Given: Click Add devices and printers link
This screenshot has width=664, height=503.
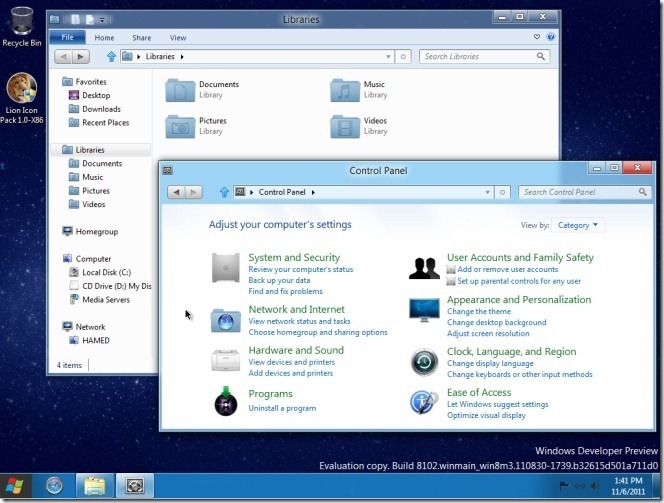Looking at the screenshot, I should [x=290, y=373].
